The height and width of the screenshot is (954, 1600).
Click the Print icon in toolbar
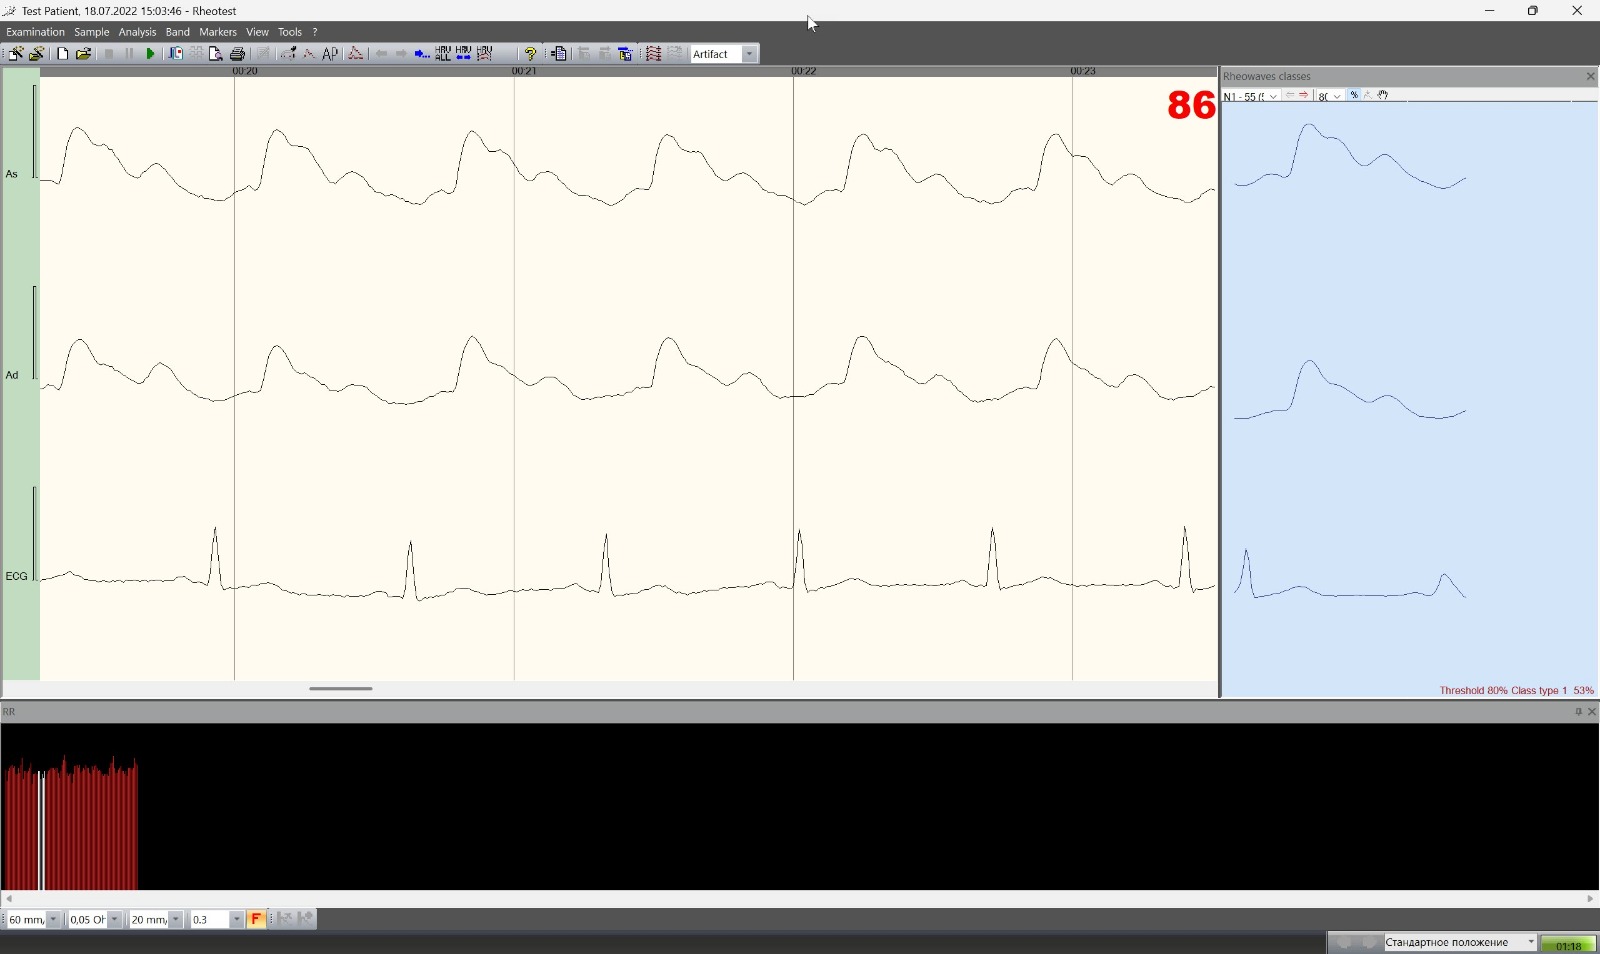pos(237,54)
